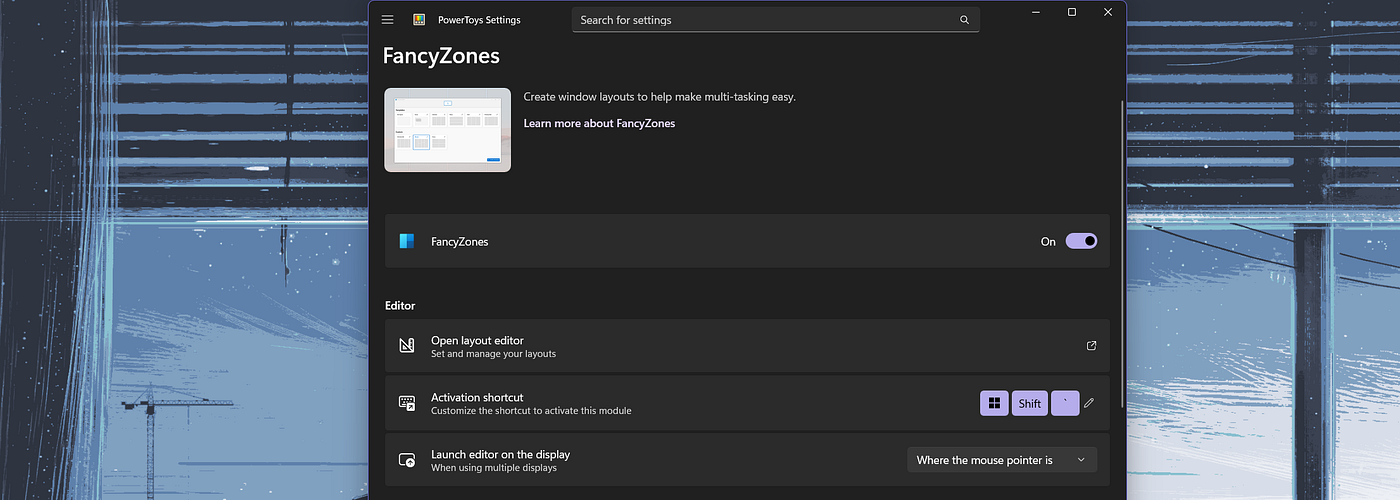Turn off the FancyZones toggle
The image size is (1400, 500).
tap(1081, 241)
